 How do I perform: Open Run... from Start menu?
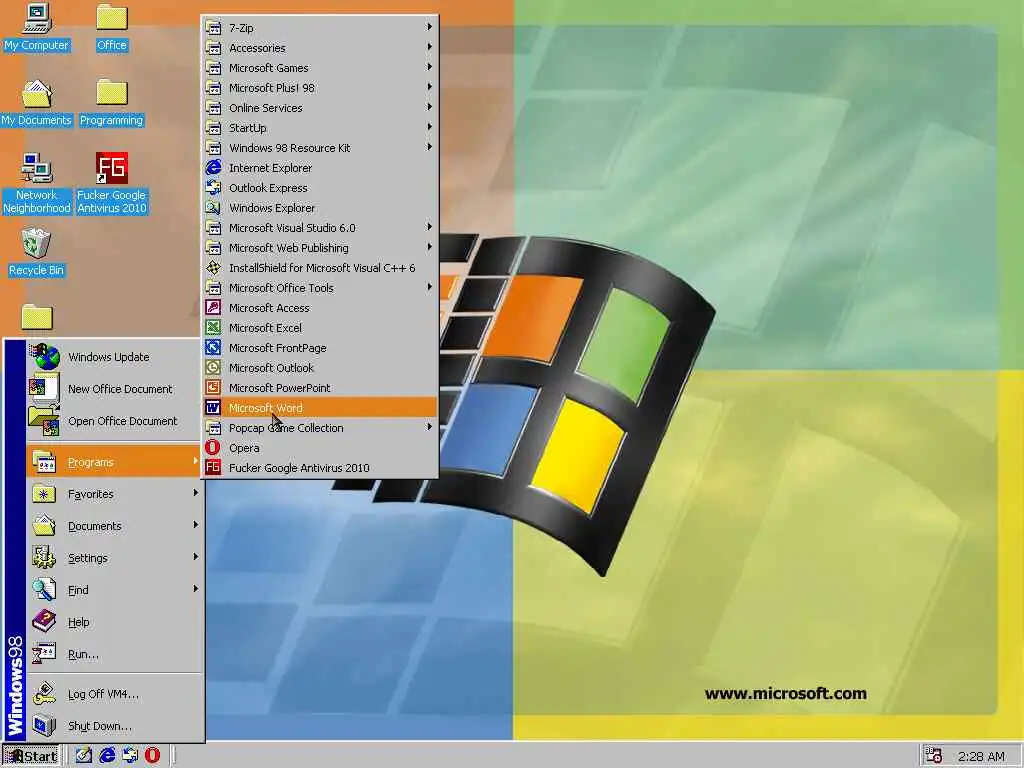tap(114, 654)
